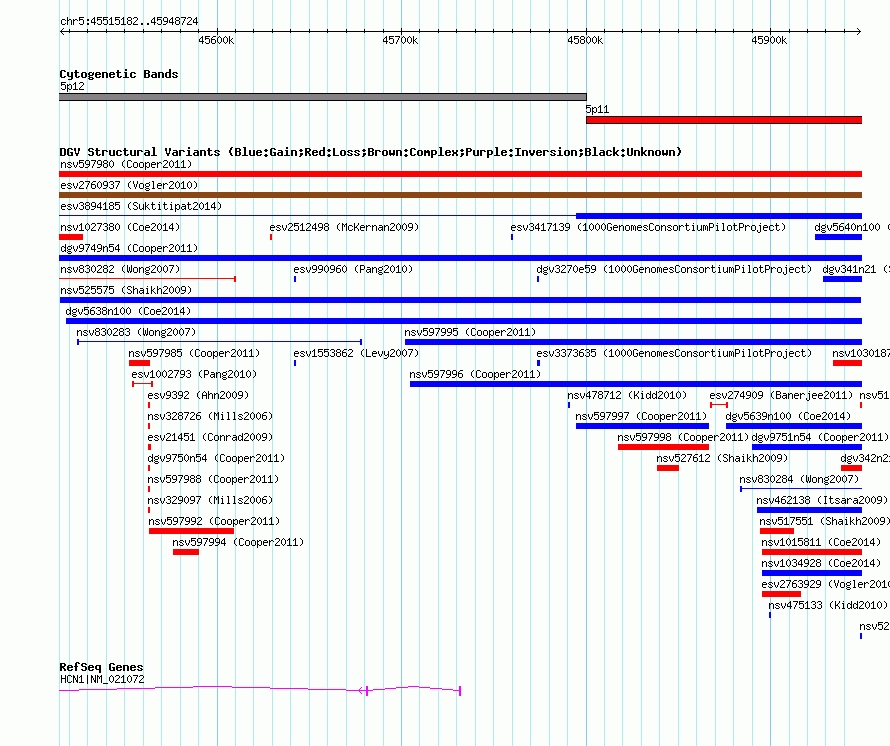Viewport: 890px width, 746px height.
Task: Open nsv830284 (Wong2007) variant
Action: pos(799,480)
